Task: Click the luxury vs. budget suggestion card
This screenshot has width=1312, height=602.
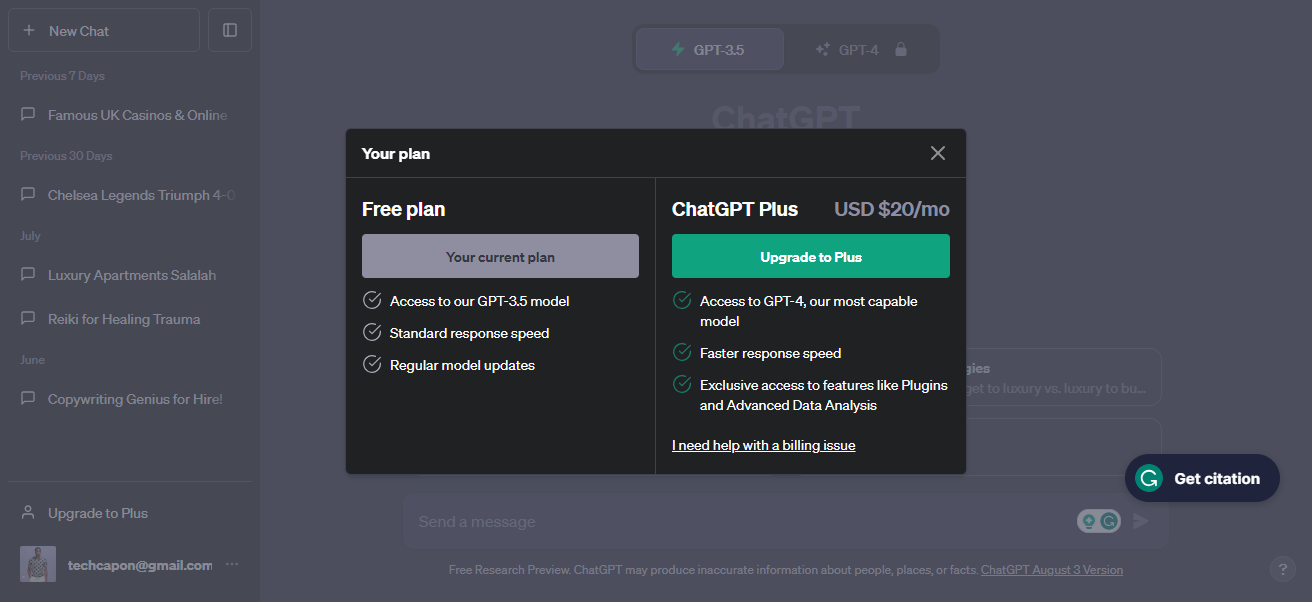Action: (x=1062, y=378)
